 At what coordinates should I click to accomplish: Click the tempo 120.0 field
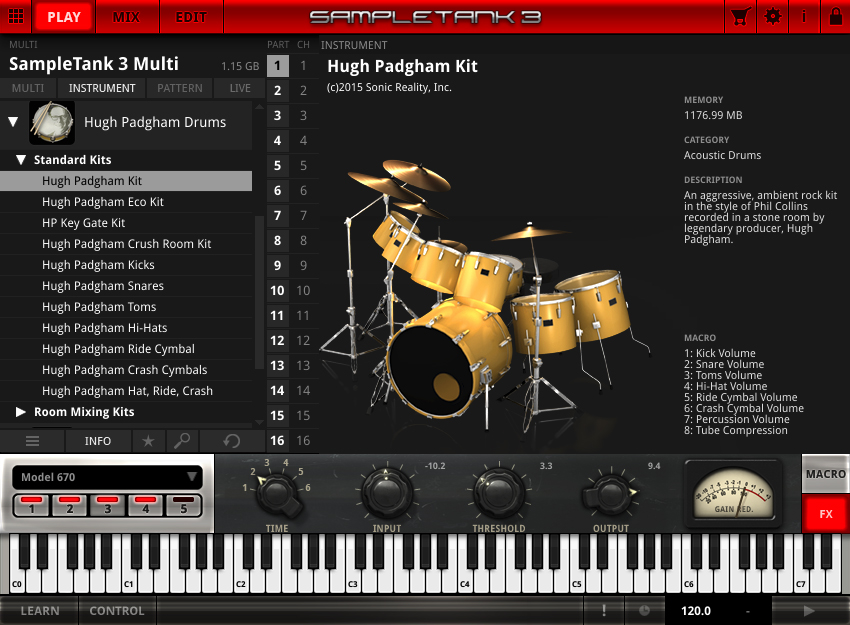coord(696,611)
